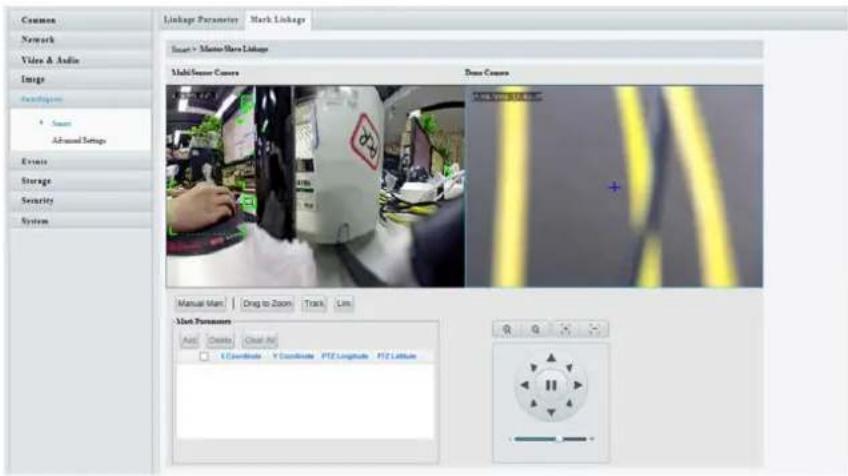Click the empty mark parameters list area
The width and height of the screenshot is (848, 476).
point(306,401)
